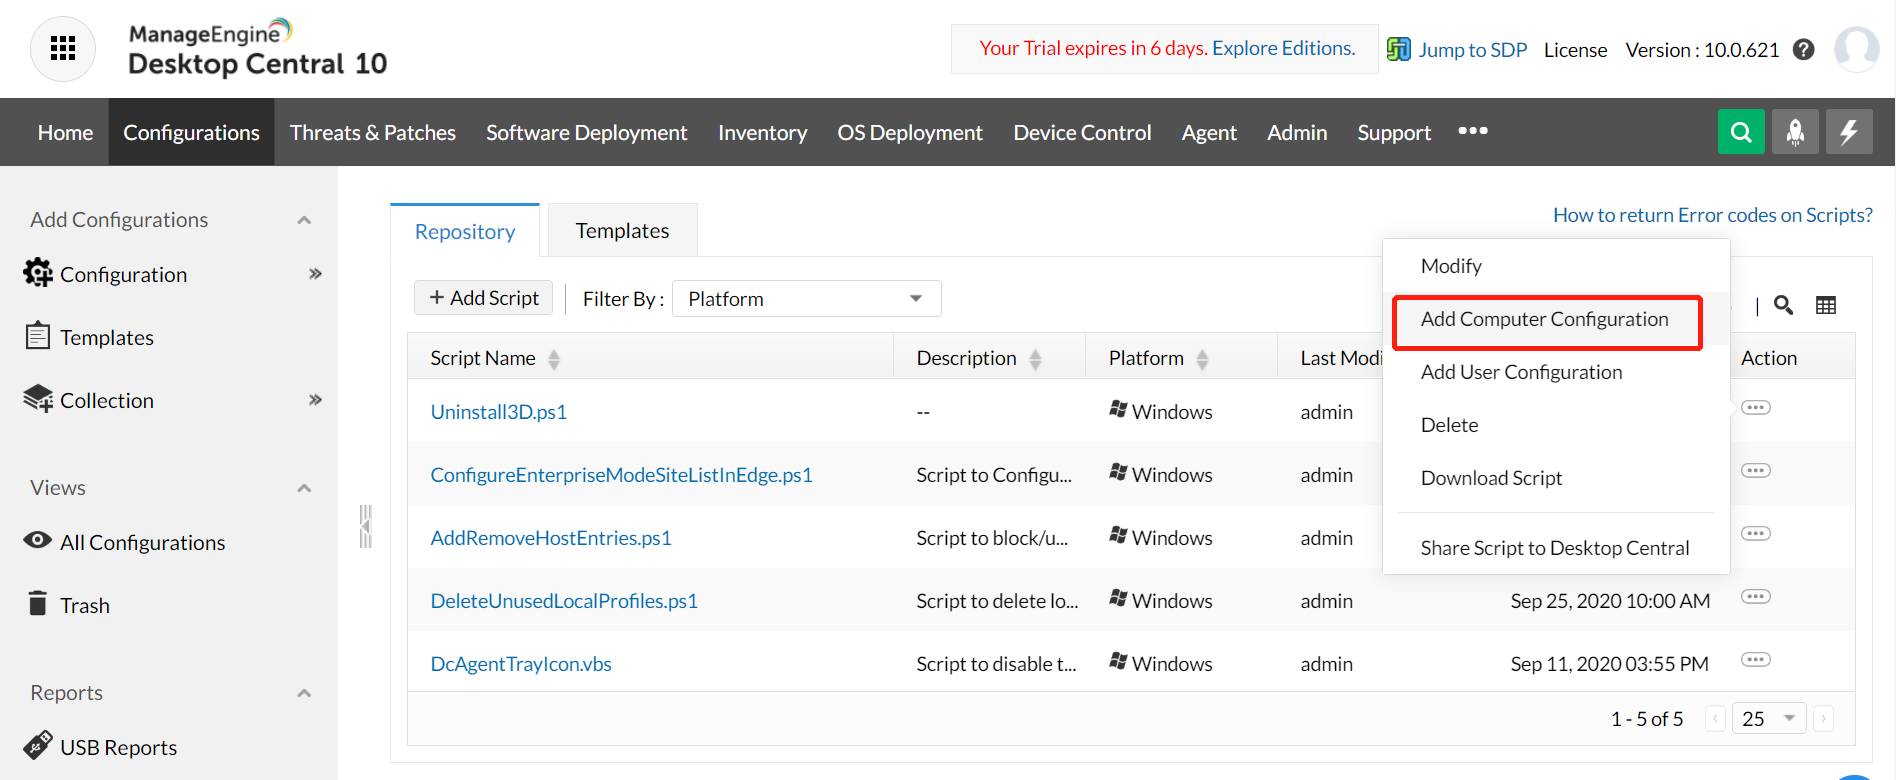Screen dimensions: 1896x780
Task: Open the help question mark icon
Action: point(1804,50)
